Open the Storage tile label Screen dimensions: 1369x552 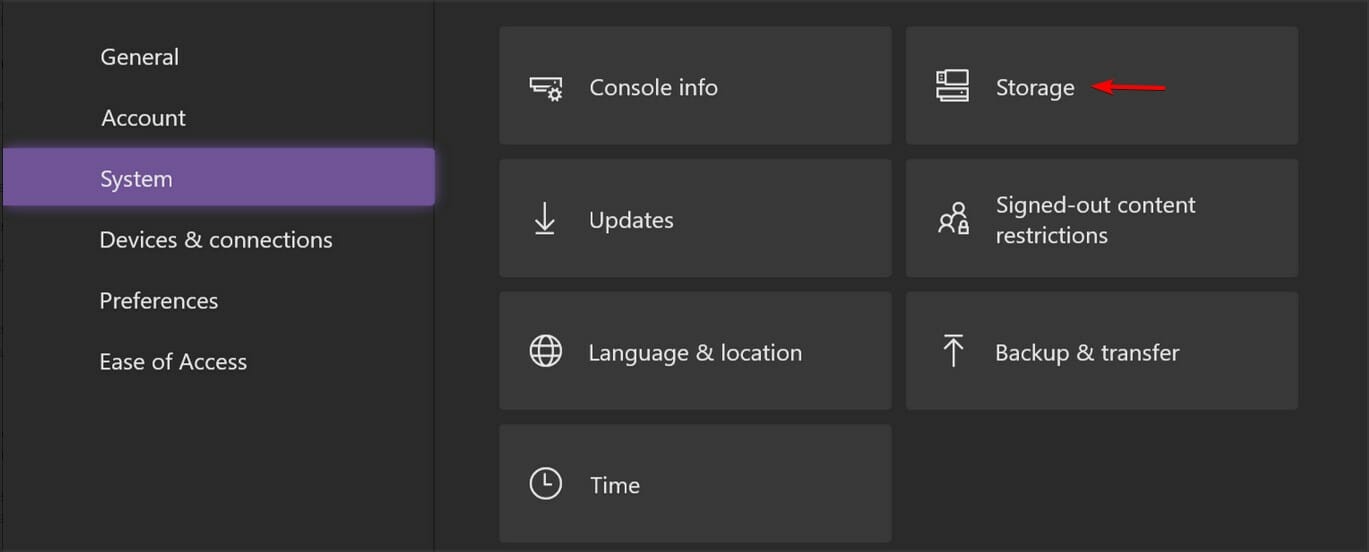(1035, 88)
